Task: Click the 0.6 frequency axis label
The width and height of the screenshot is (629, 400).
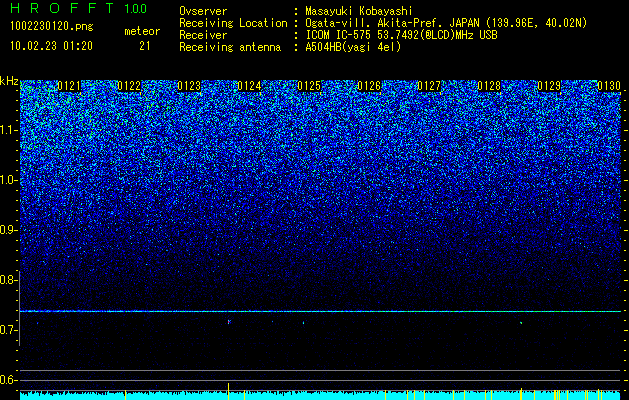Action: [8, 380]
